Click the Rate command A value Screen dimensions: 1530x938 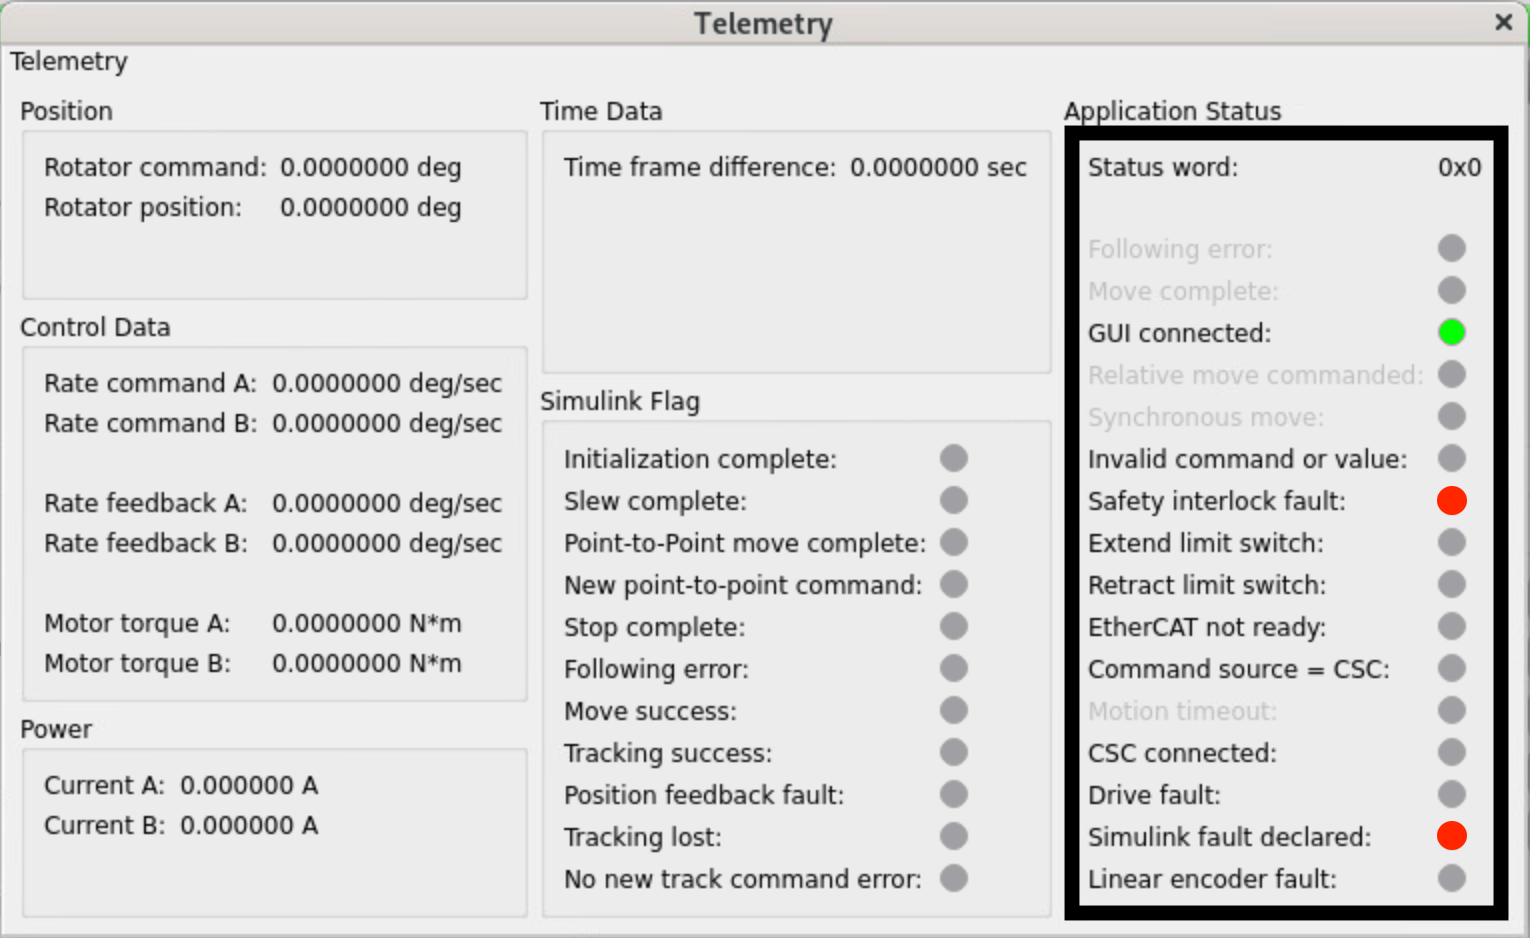[x=386, y=384]
